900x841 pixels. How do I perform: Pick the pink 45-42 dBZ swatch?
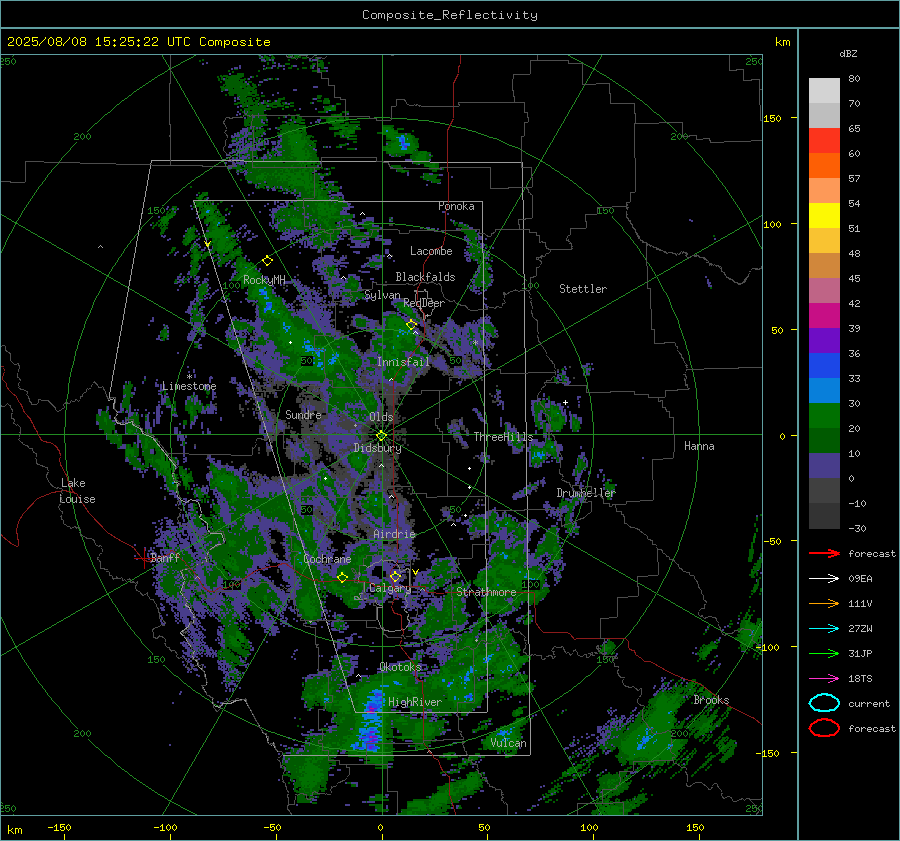pos(824,291)
